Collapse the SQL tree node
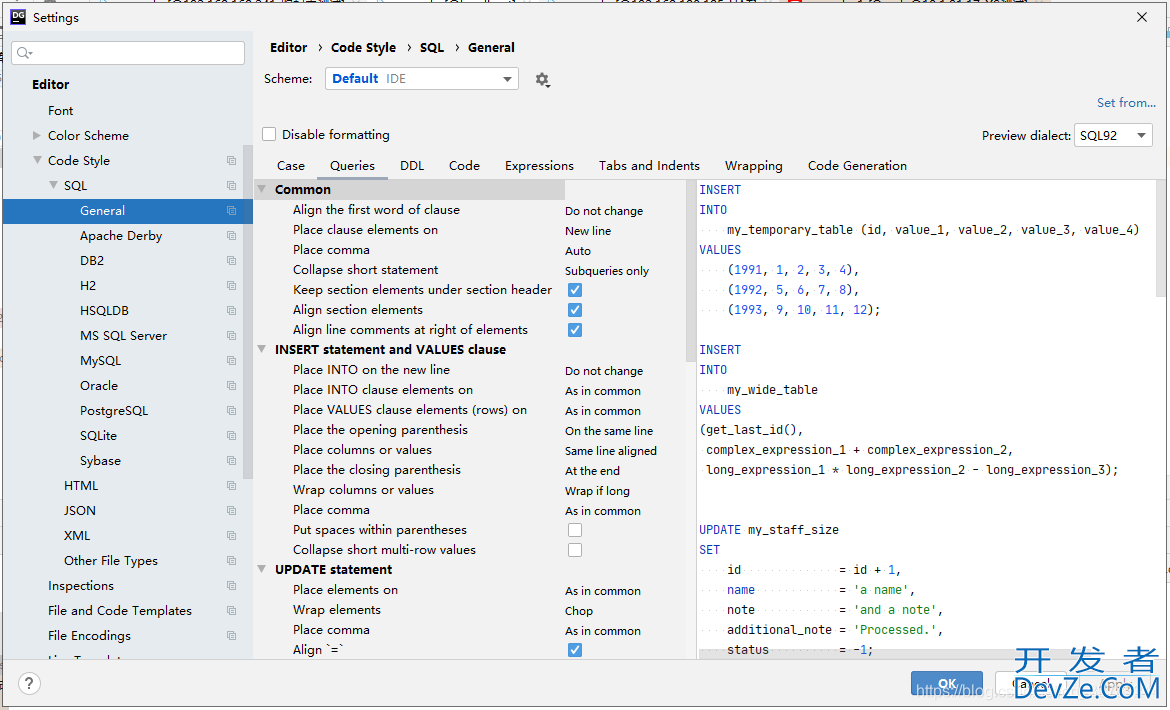This screenshot has width=1170, height=710. (53, 186)
